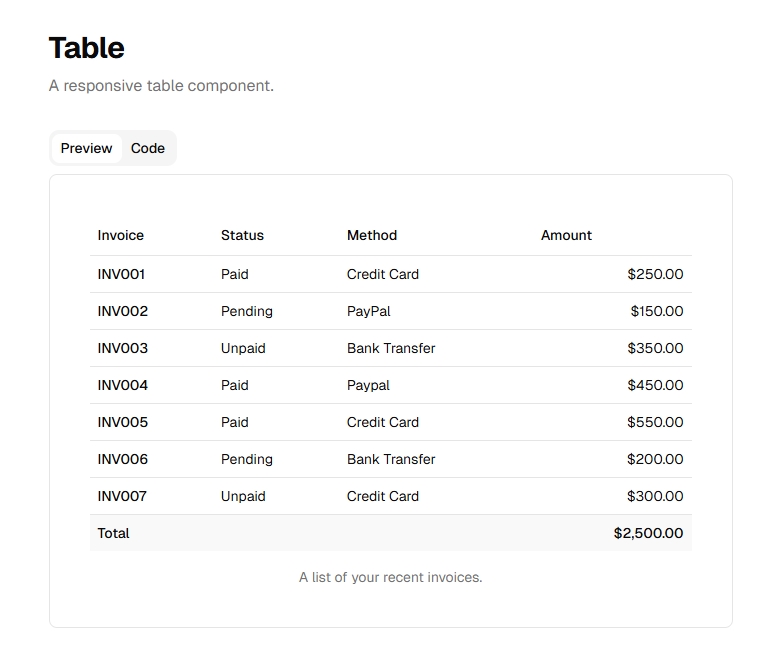Click the Unpaid status of INV003
The height and width of the screenshot is (652, 769).
[243, 348]
